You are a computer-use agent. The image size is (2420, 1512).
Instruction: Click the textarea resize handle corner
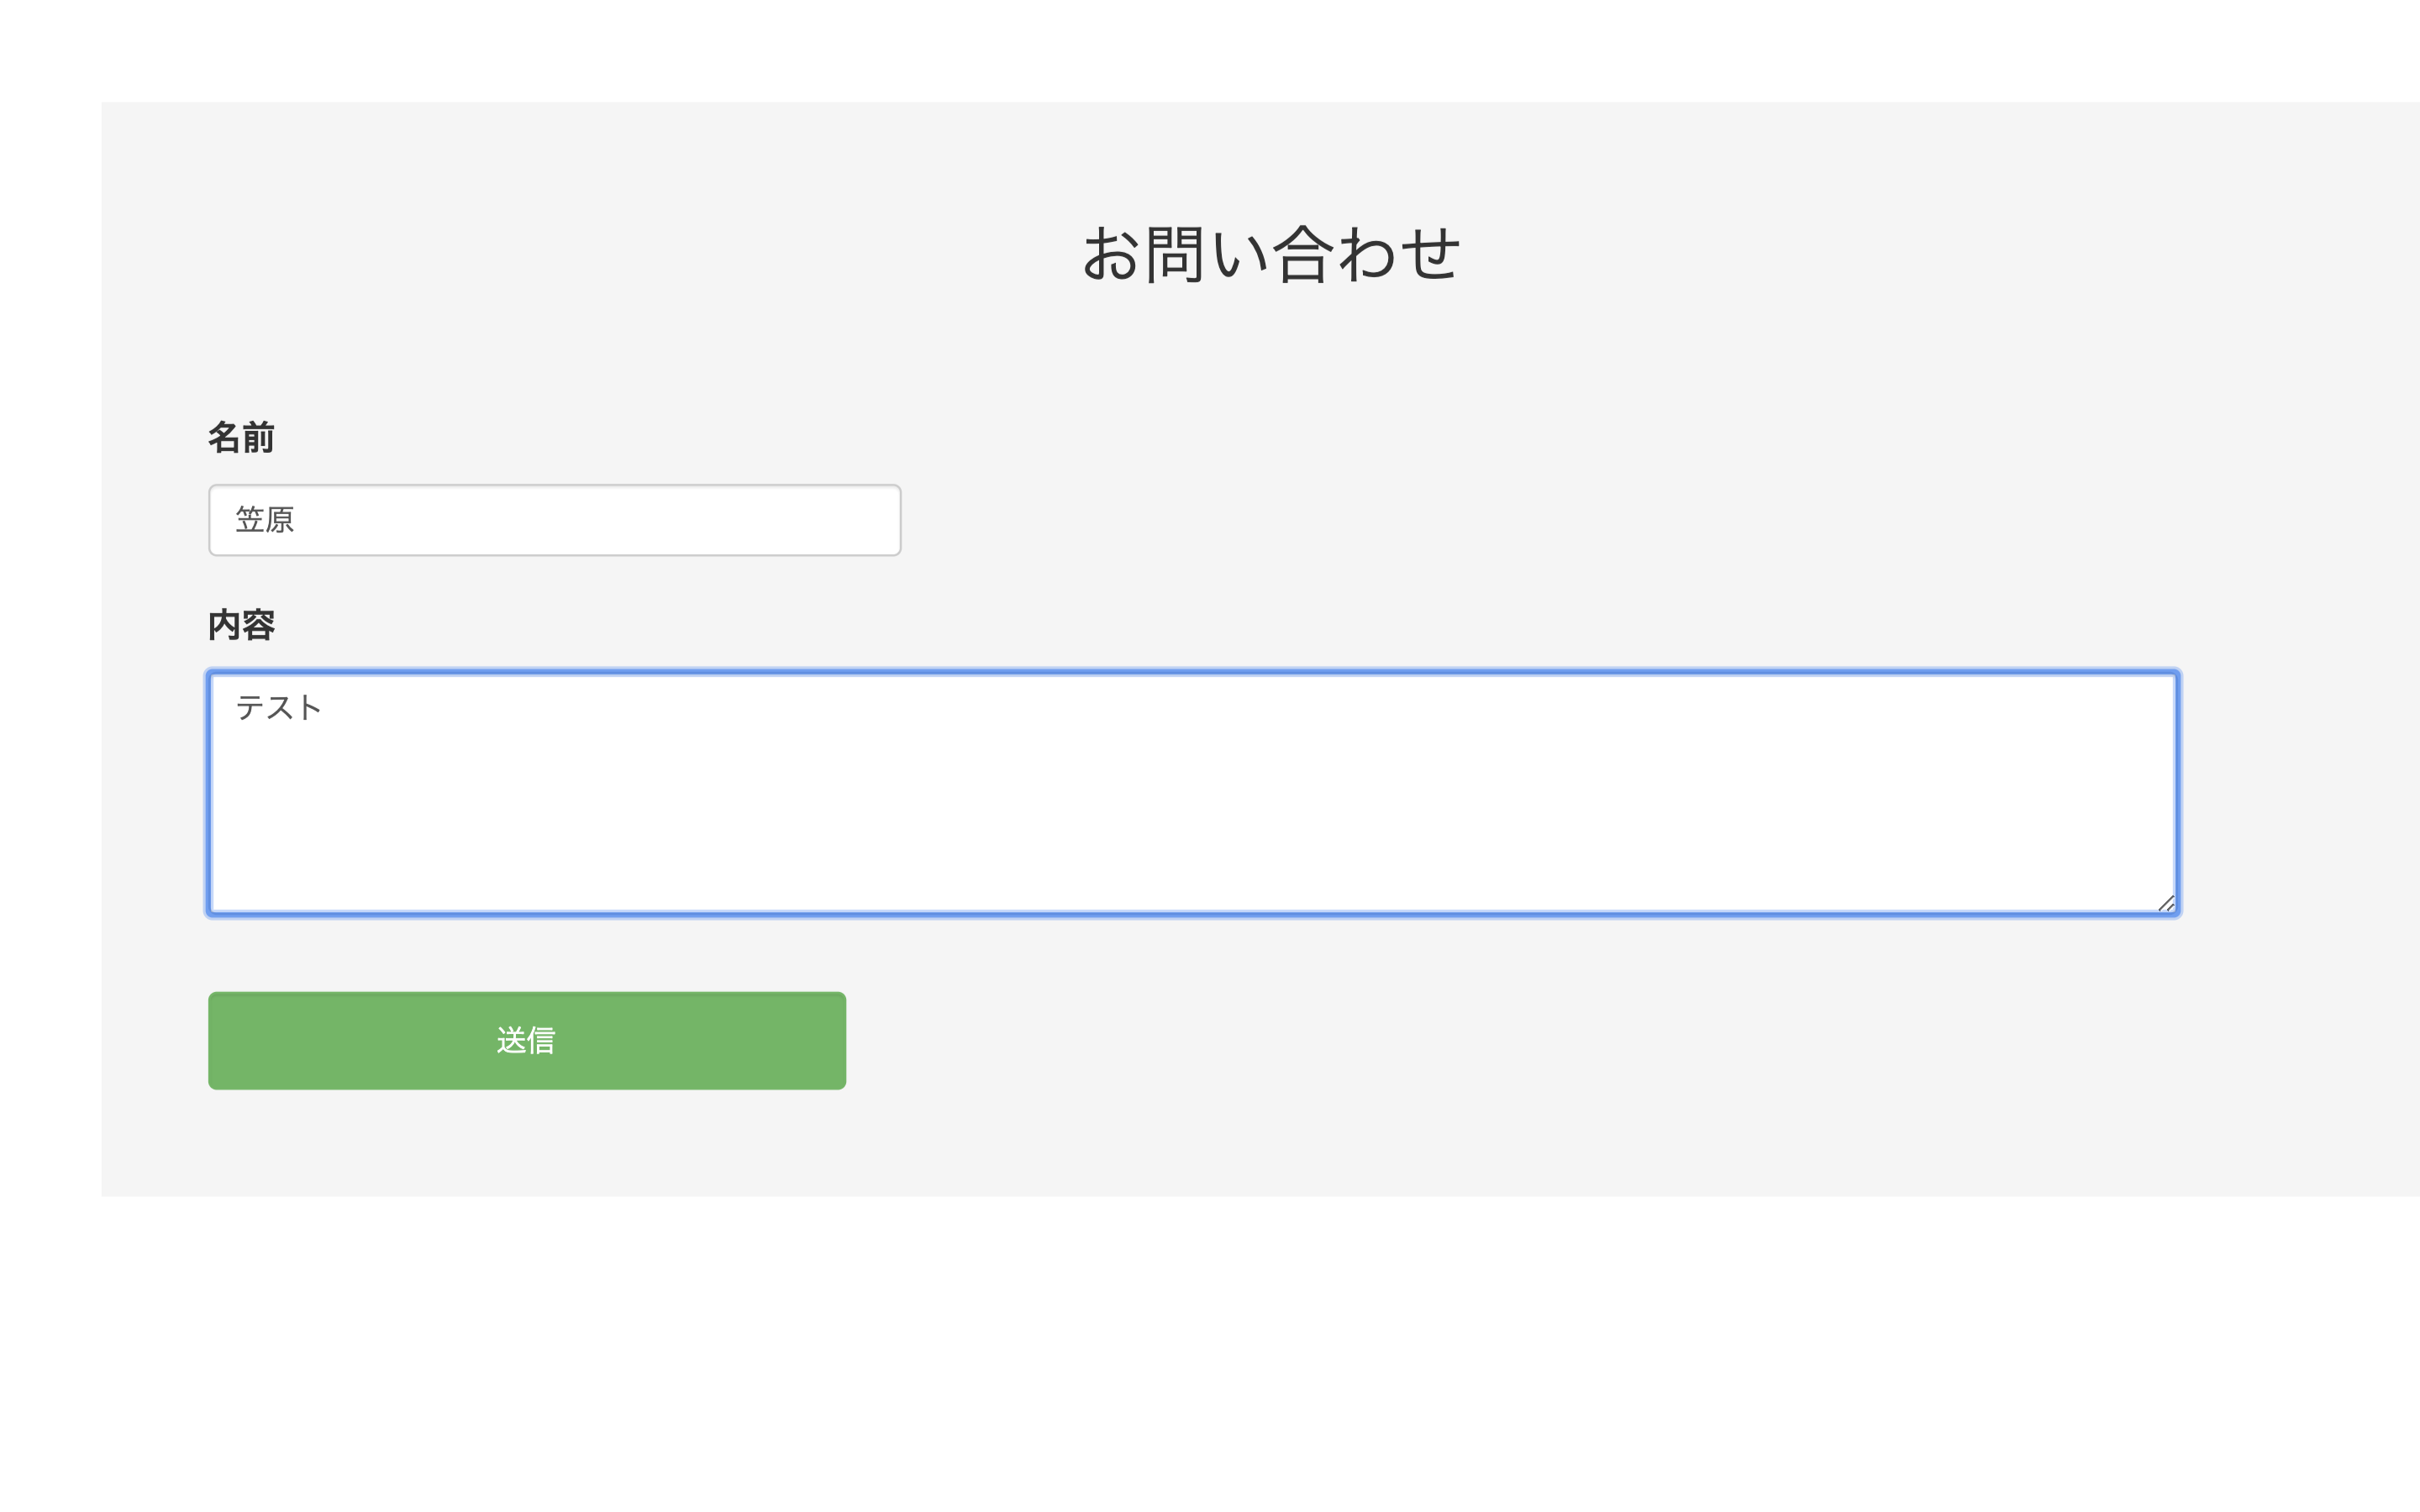click(x=2166, y=904)
